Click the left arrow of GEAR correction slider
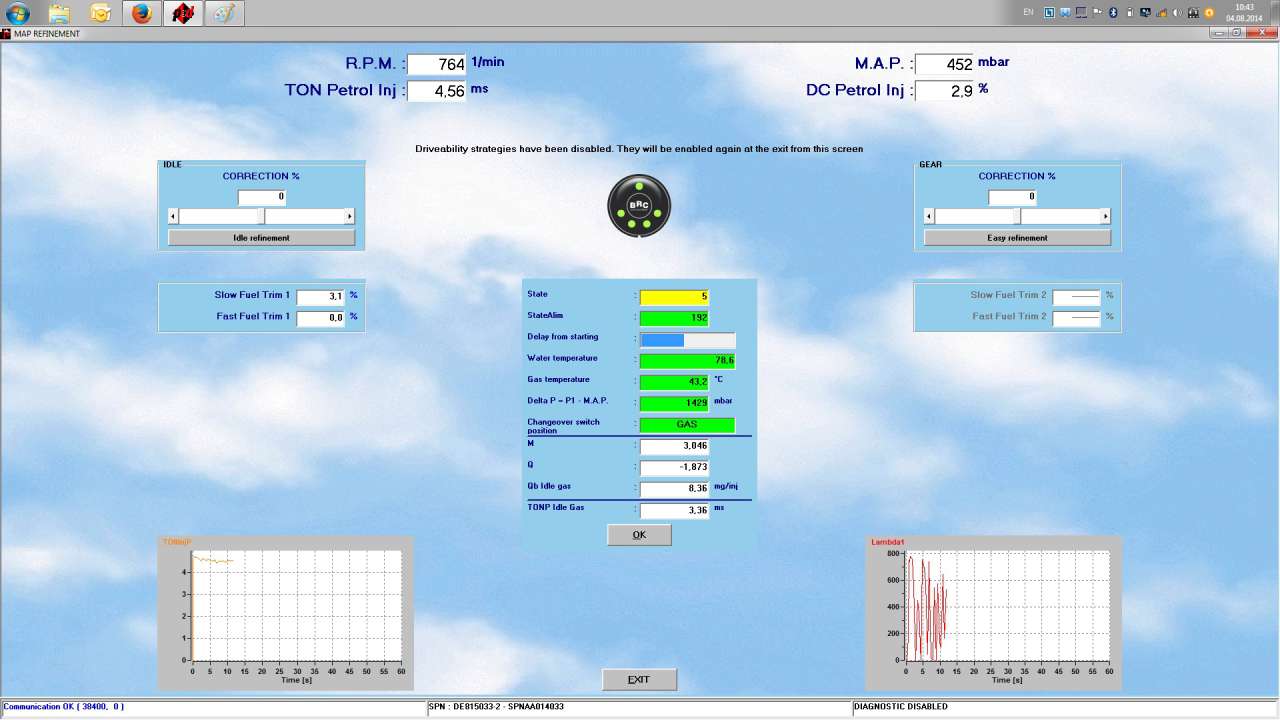 coord(929,216)
